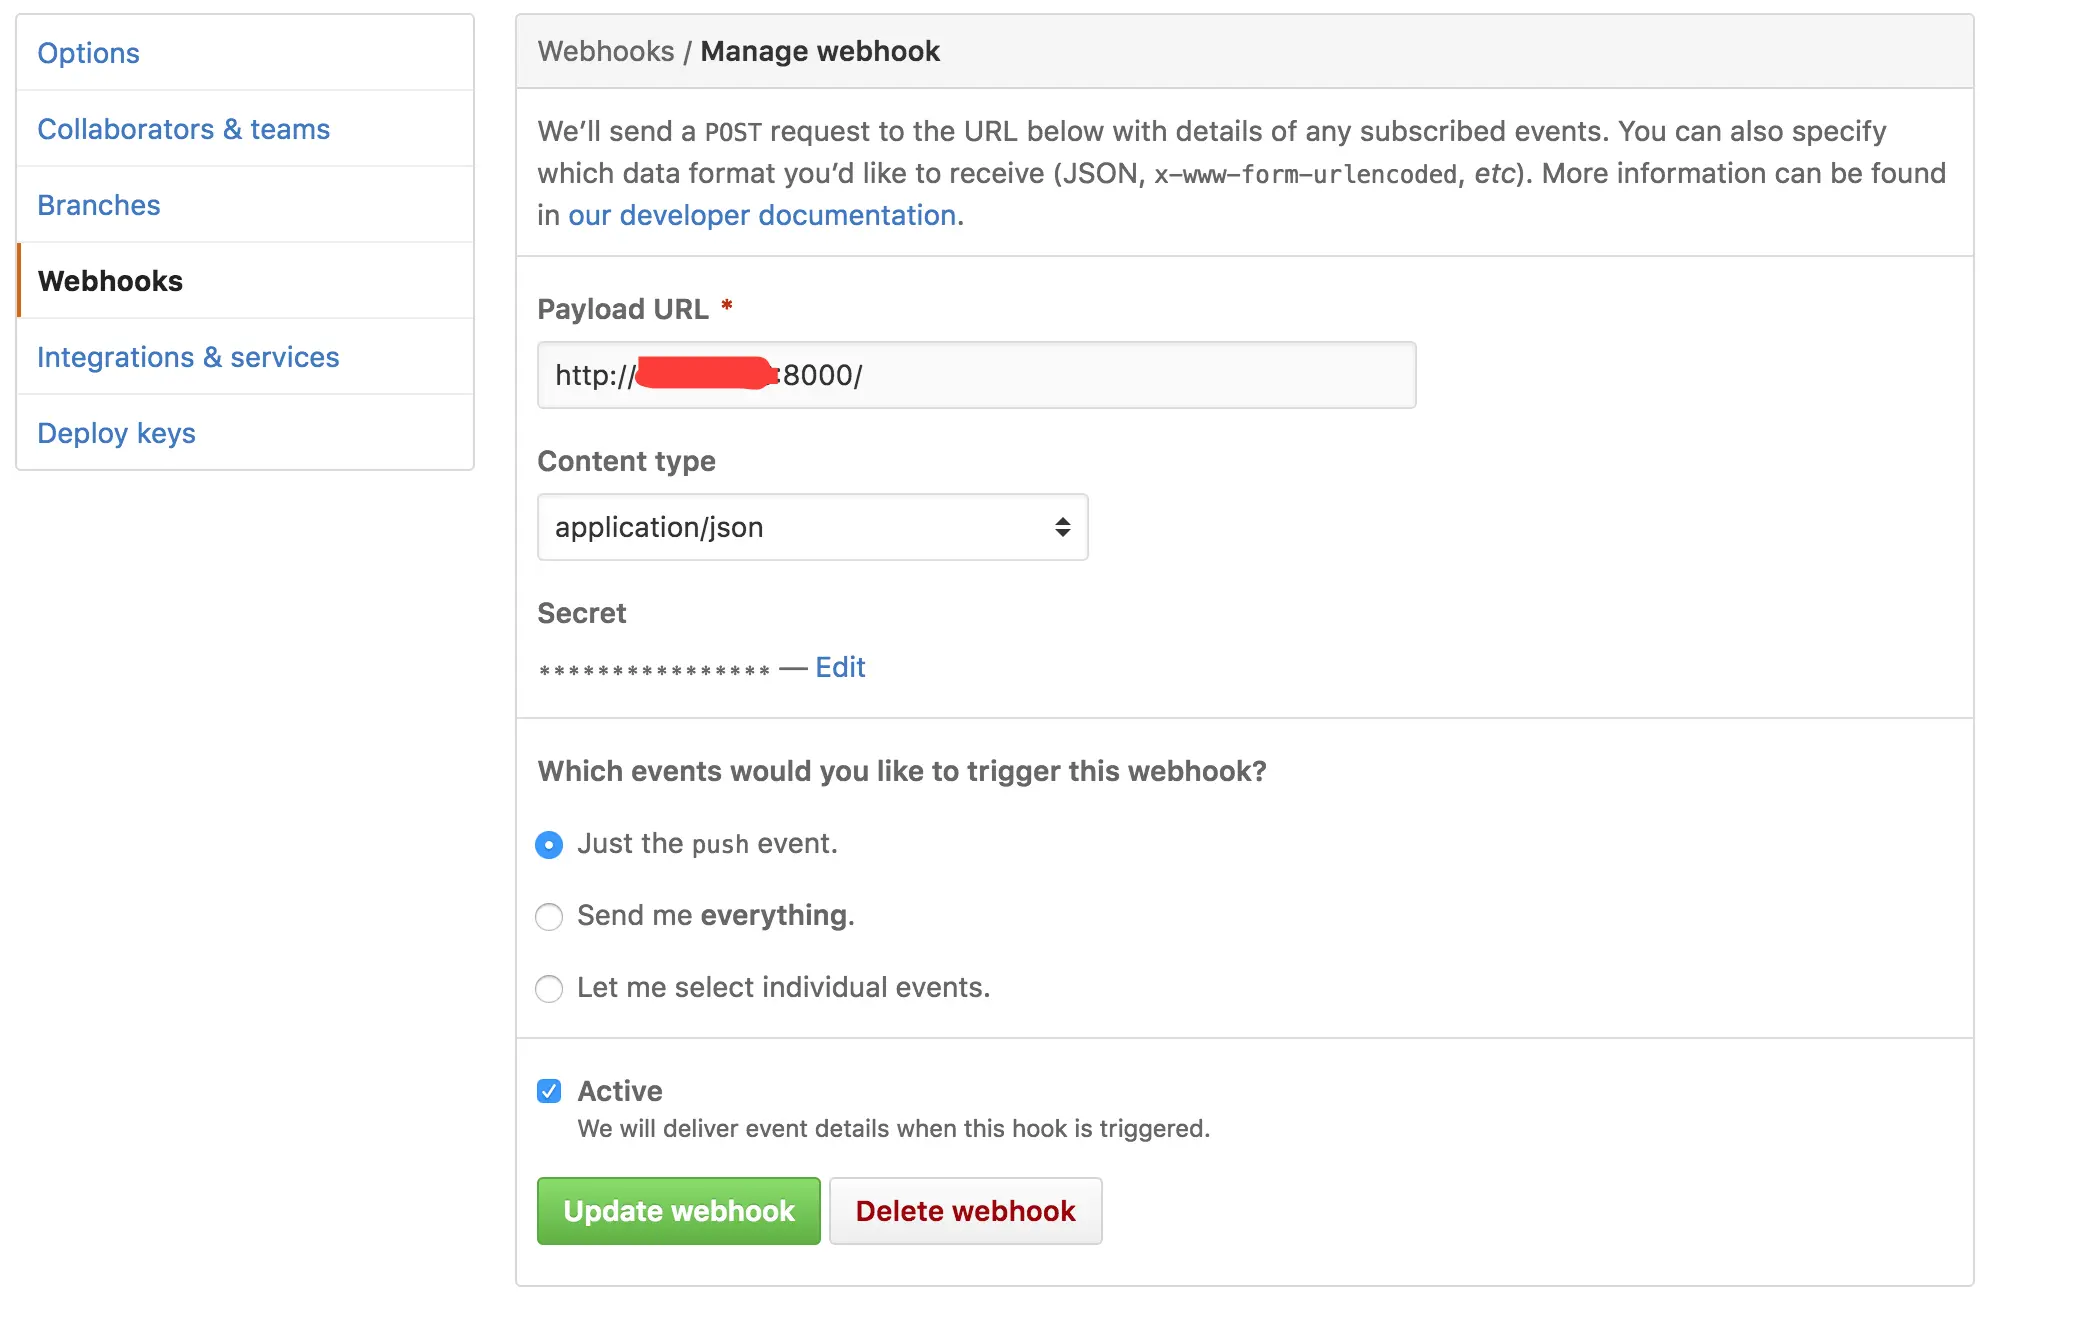Select 'Let me select individual events'

549,988
